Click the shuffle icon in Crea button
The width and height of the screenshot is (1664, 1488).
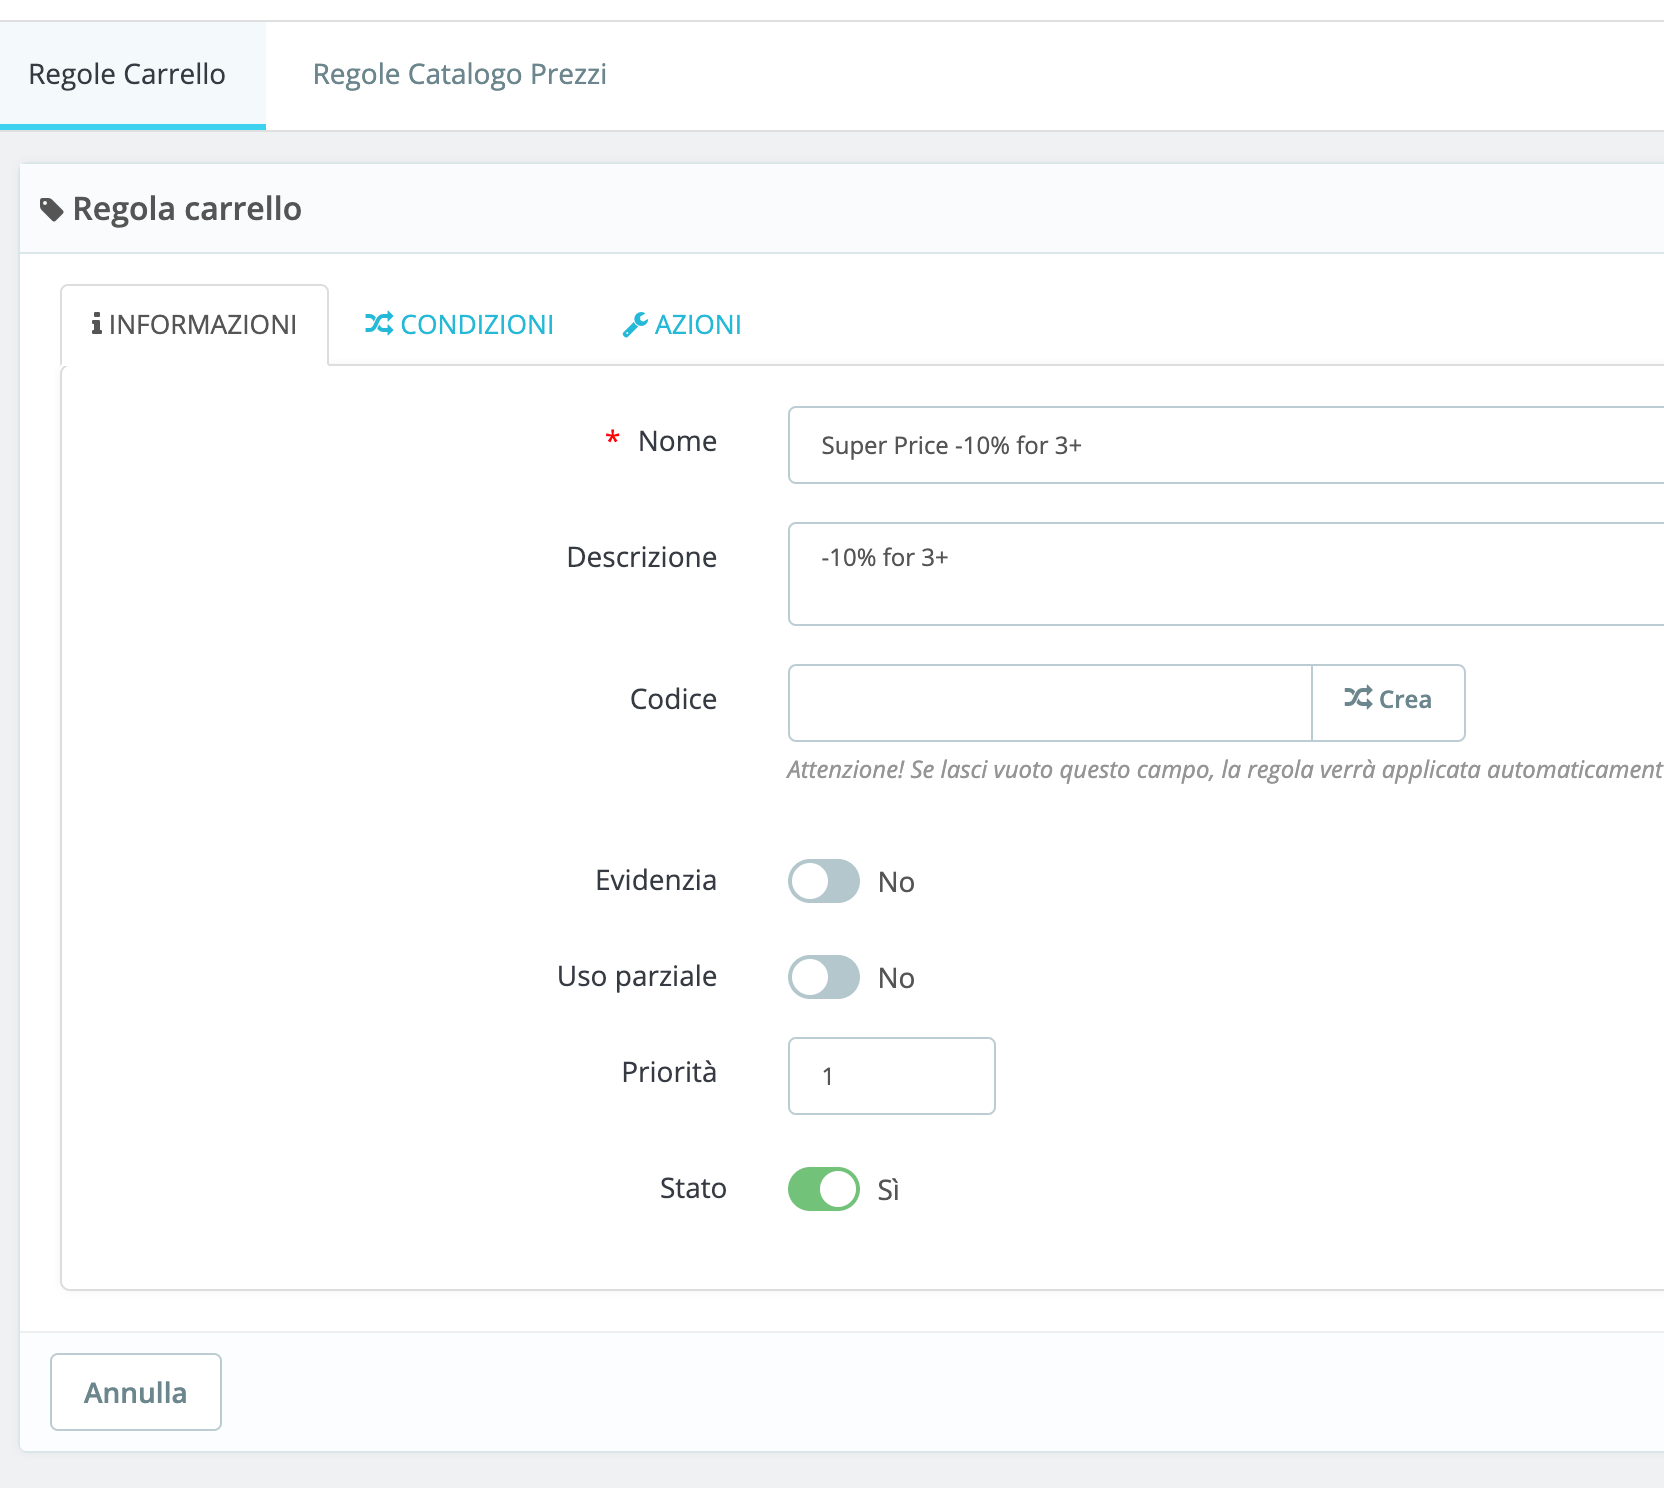tap(1357, 698)
